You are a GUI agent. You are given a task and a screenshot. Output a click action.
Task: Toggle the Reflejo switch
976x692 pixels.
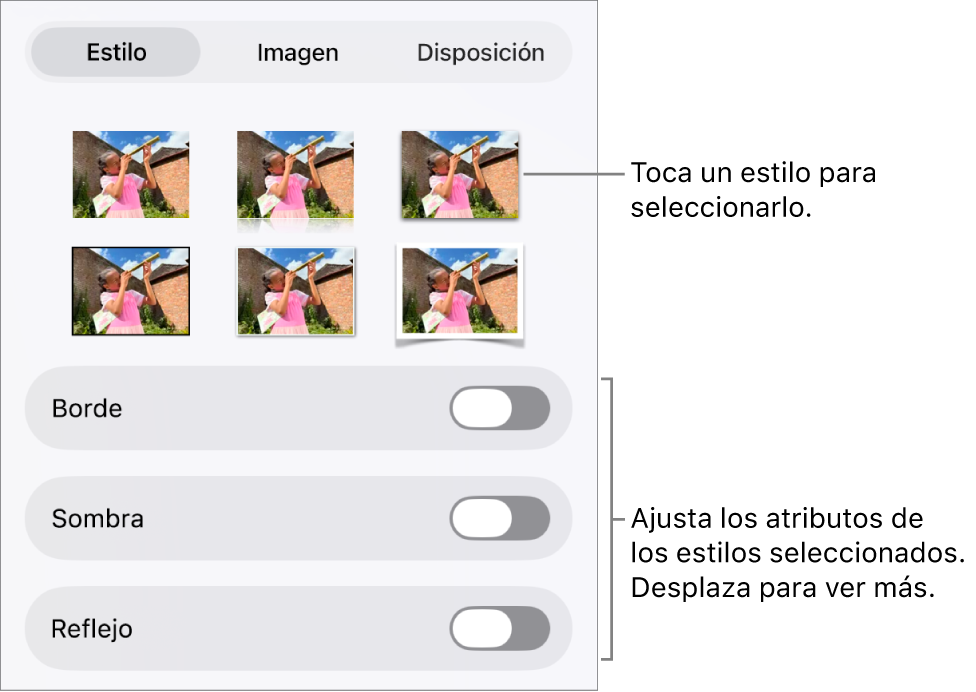click(500, 629)
